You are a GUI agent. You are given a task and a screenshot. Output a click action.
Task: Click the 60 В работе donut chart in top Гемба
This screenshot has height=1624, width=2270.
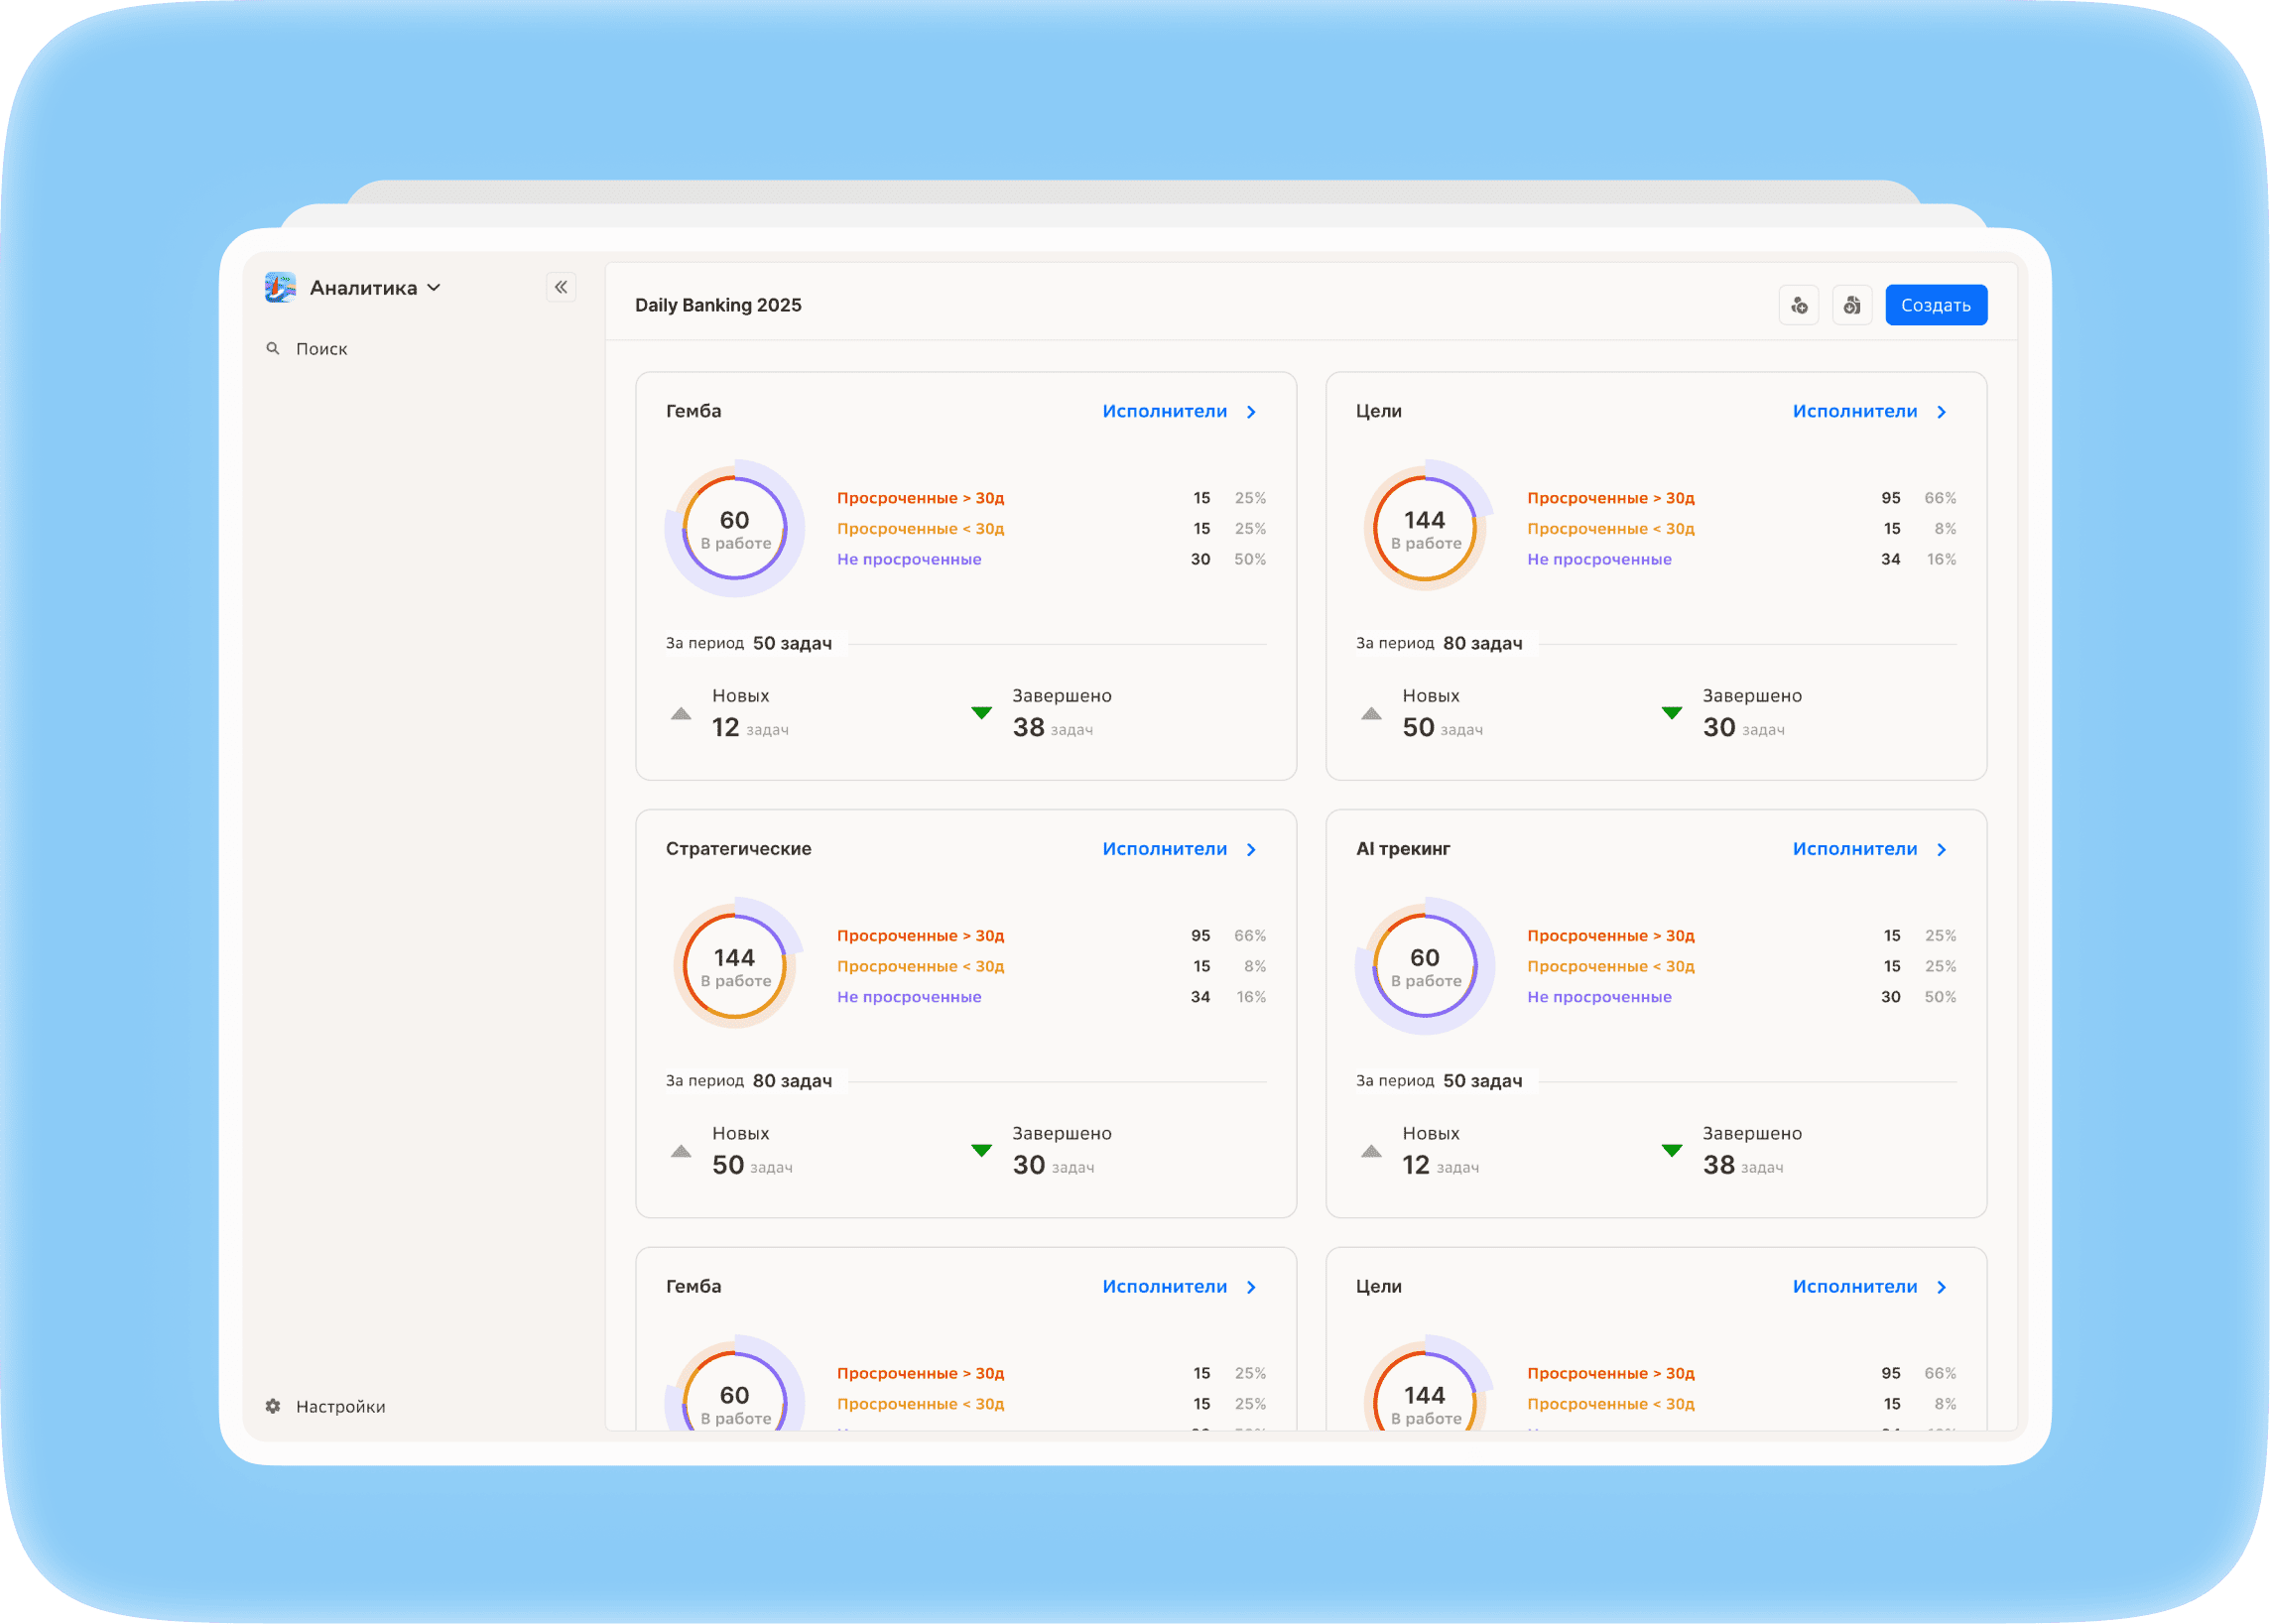tap(735, 528)
